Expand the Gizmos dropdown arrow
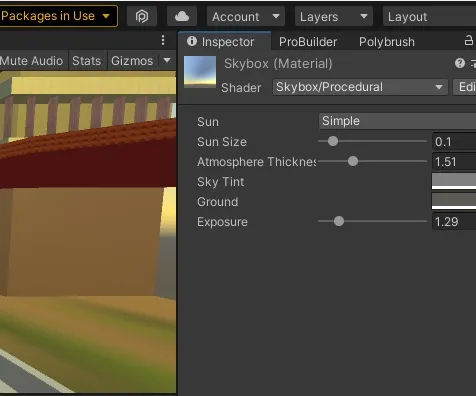Viewport: 476px width, 396px height. [x=167, y=60]
